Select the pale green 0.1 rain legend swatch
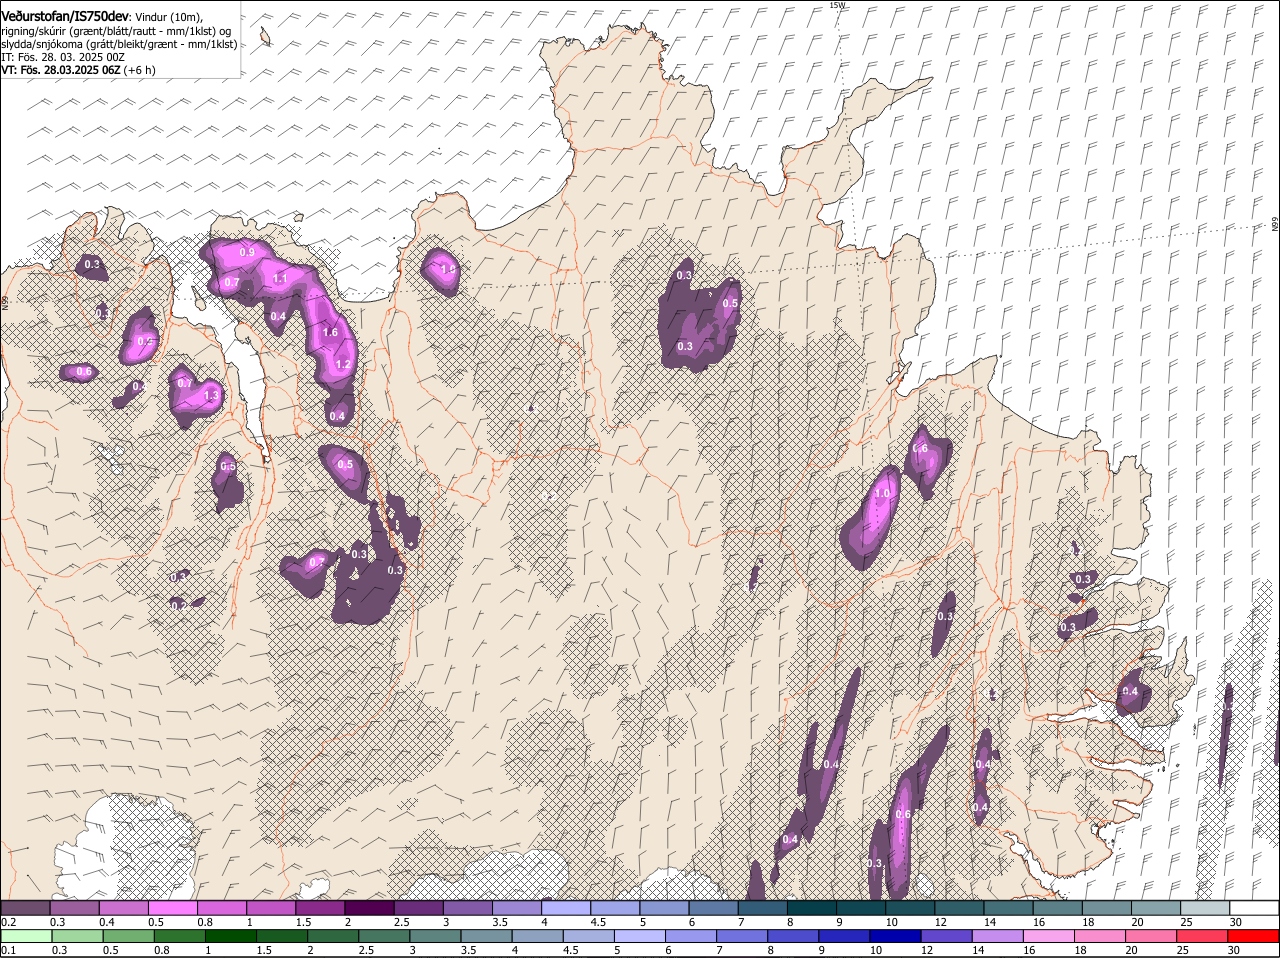 click(27, 937)
